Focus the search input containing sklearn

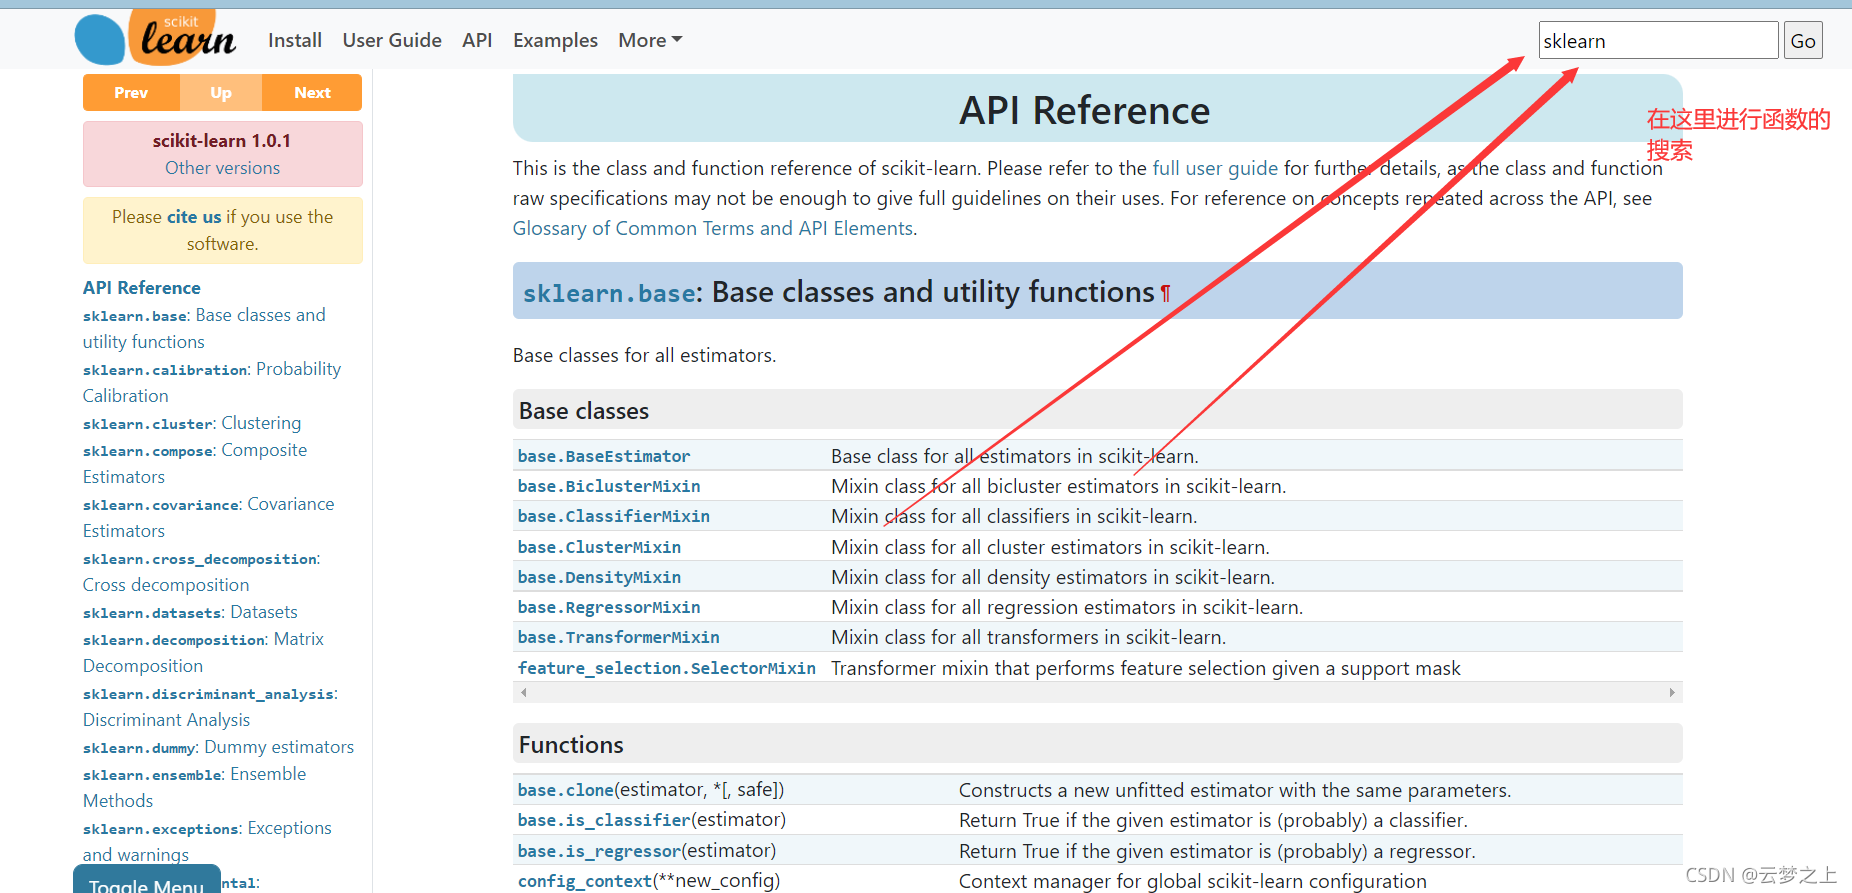[1658, 41]
